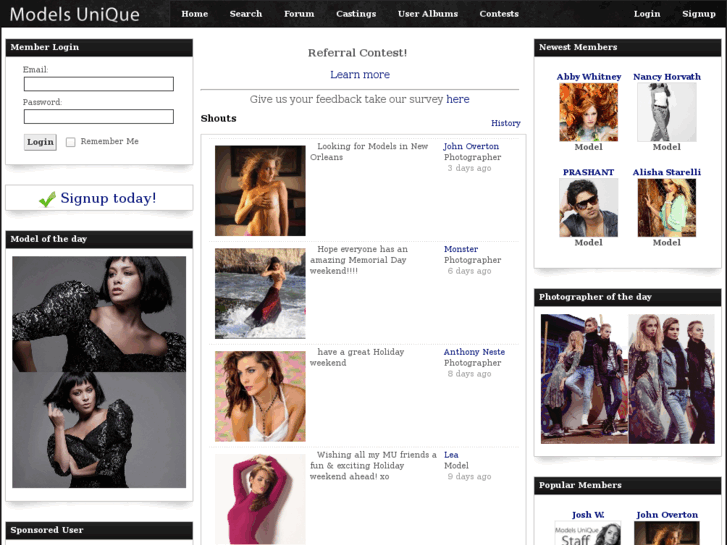
Task: Open Anthony Neste's profile link
Action: click(474, 352)
